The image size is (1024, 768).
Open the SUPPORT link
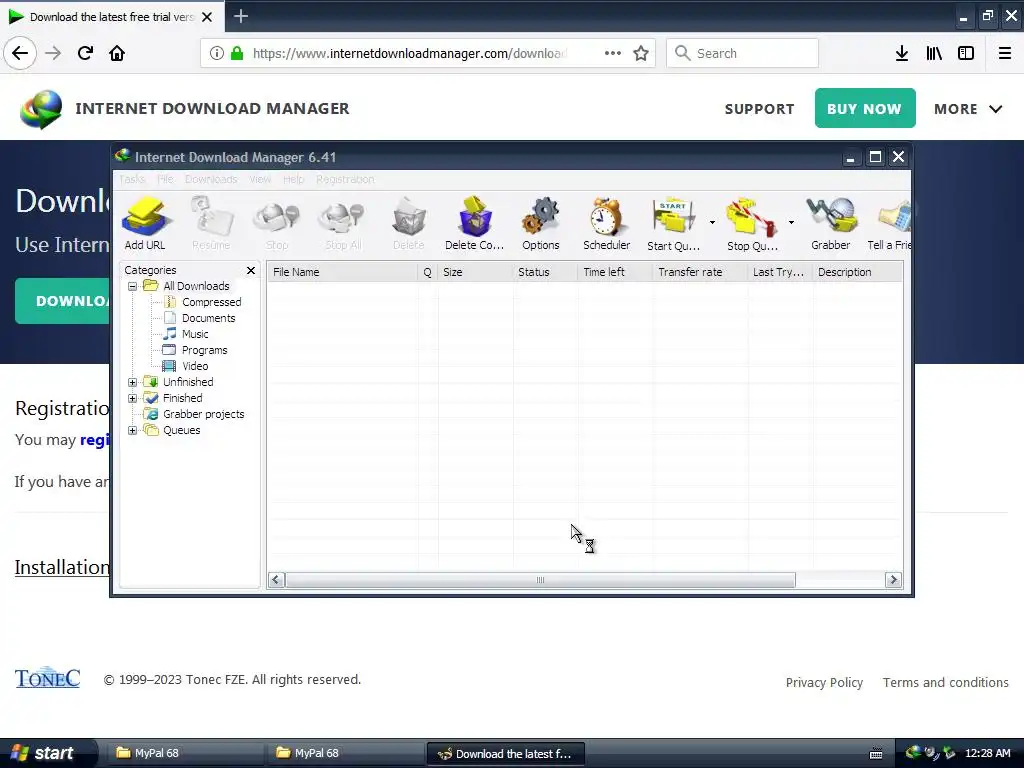pyautogui.click(x=760, y=109)
